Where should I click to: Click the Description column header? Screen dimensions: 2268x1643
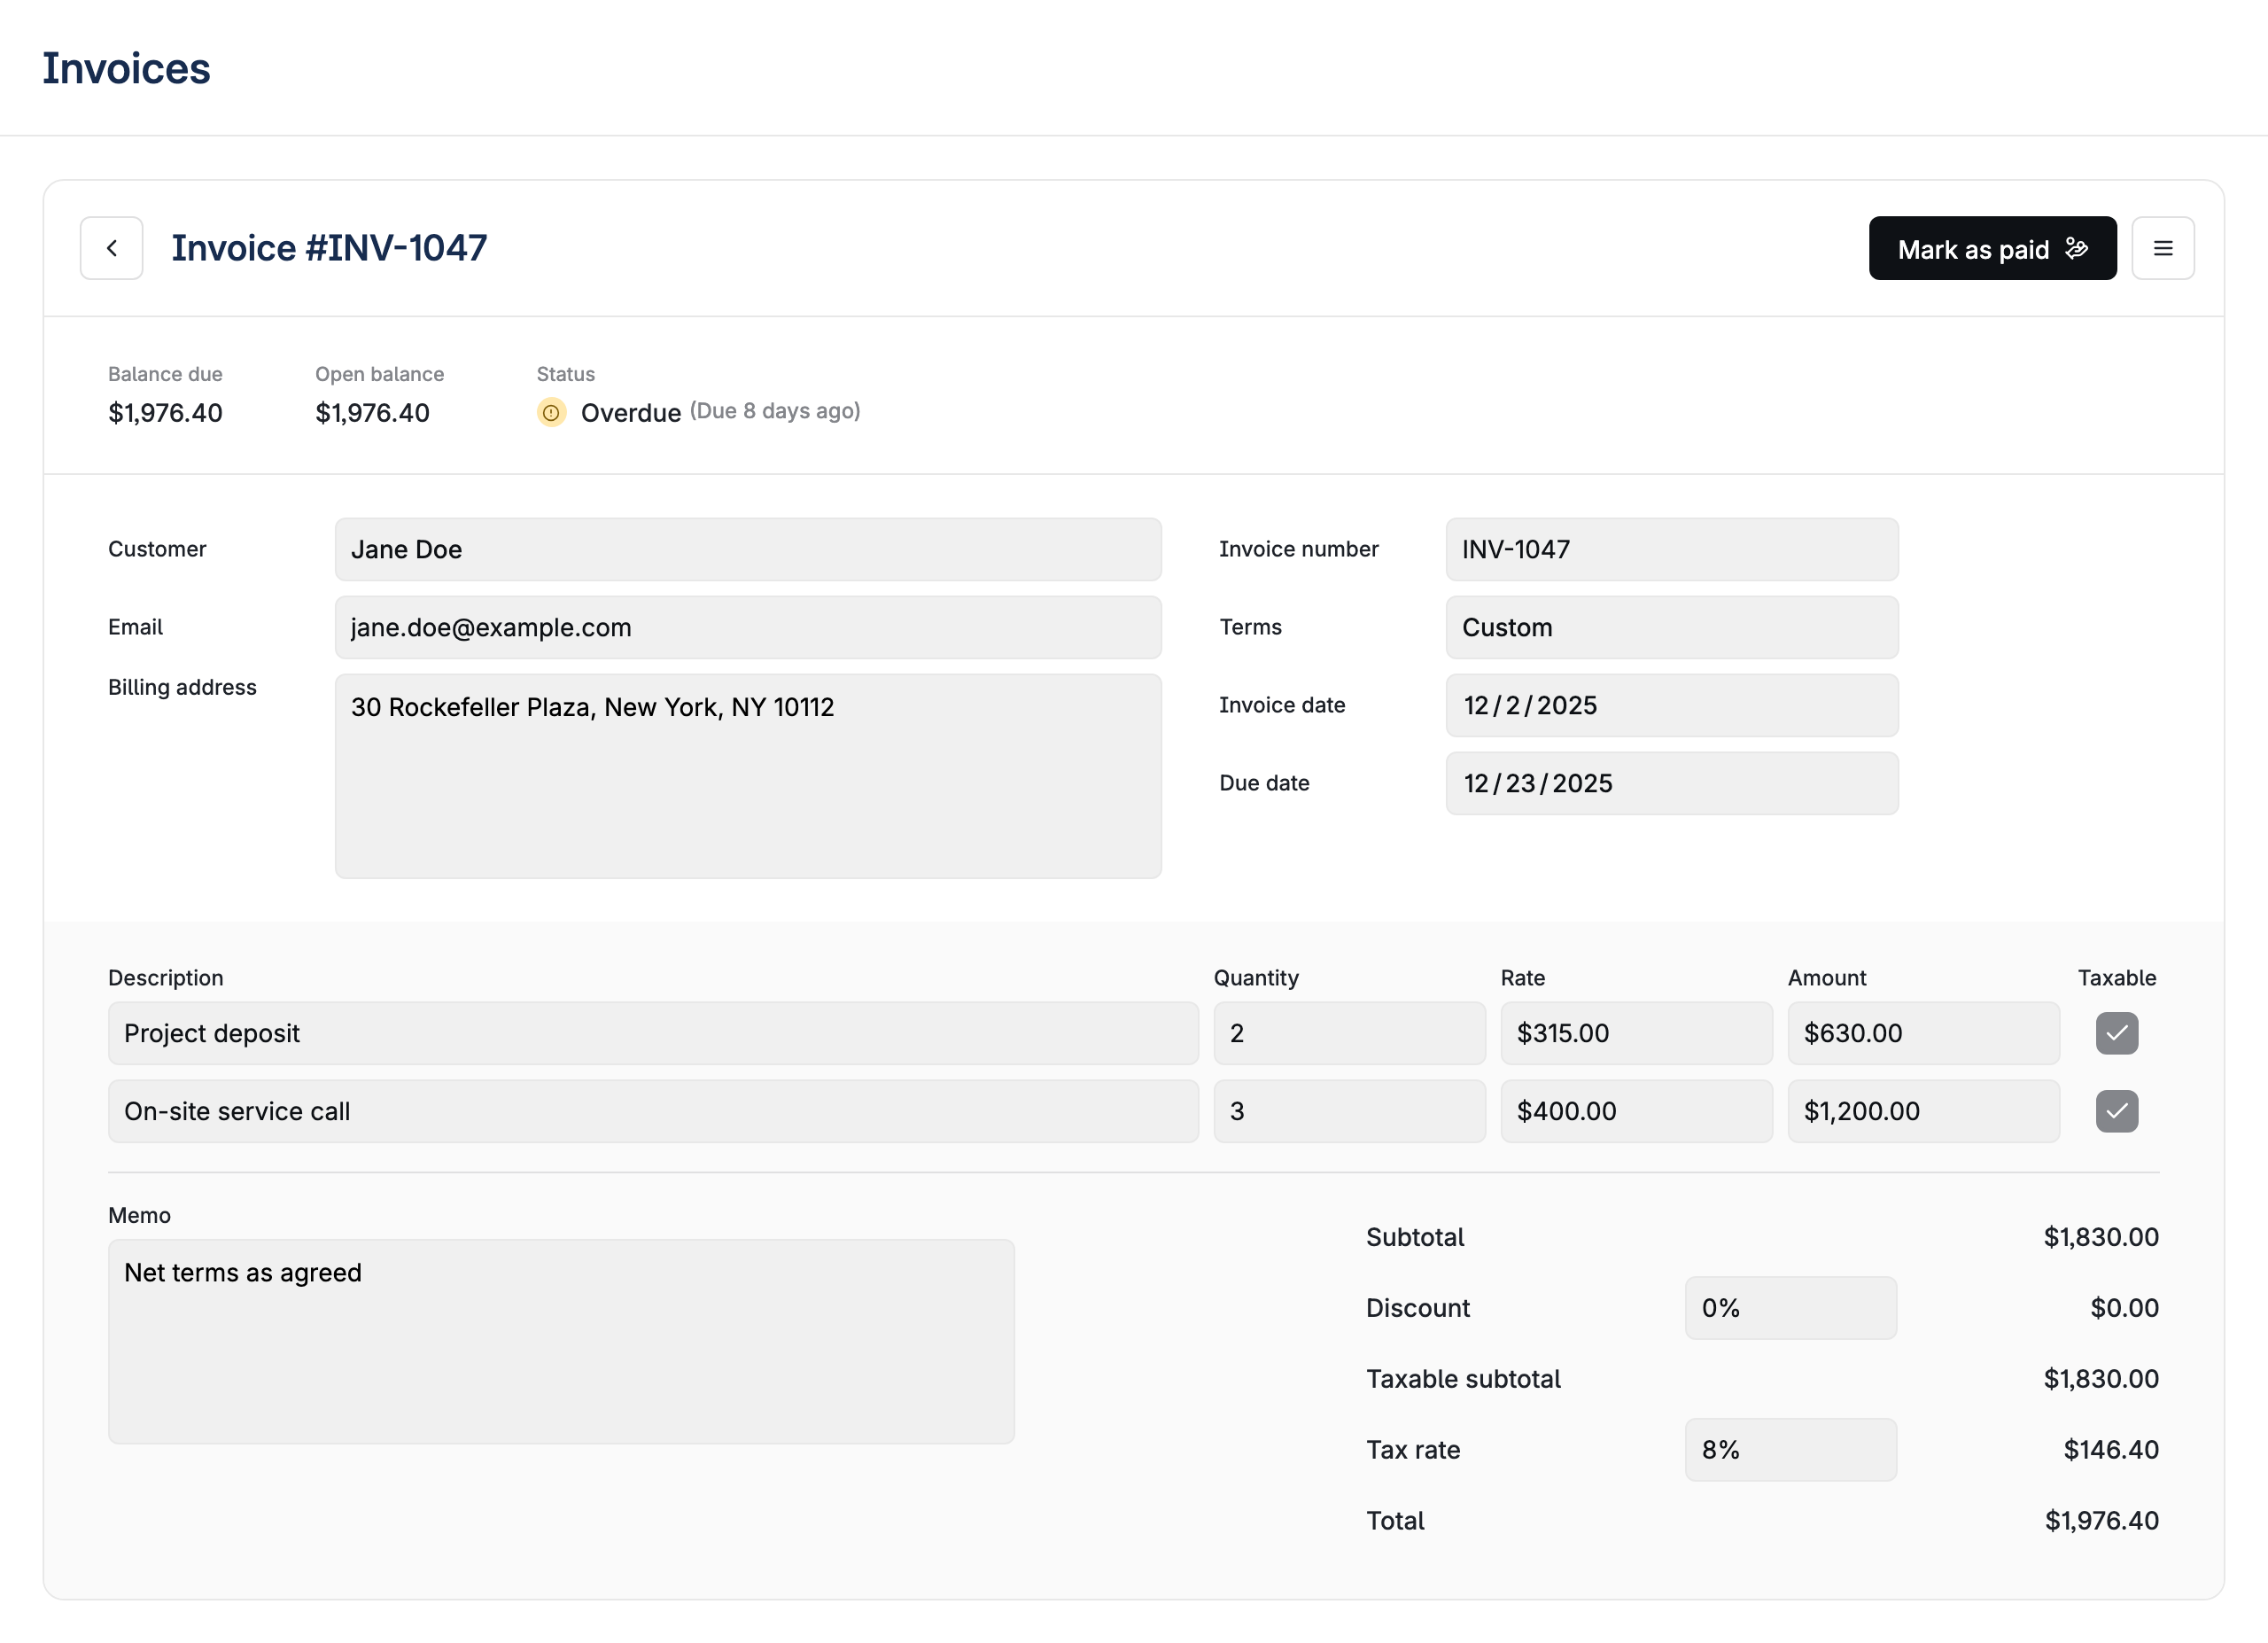[166, 978]
